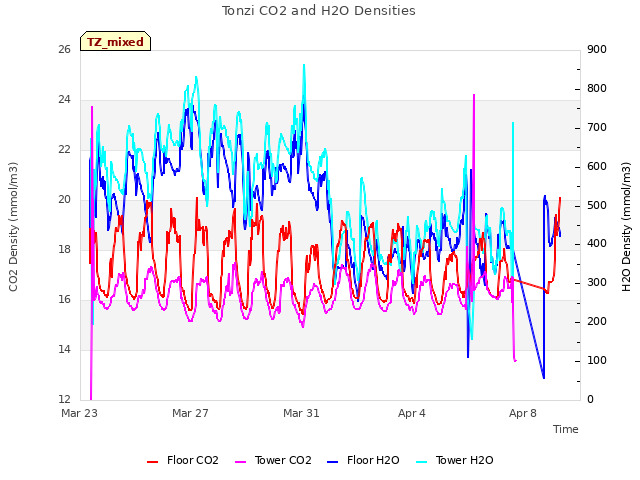
Task: Click the Apr 4 x-axis tick label
Action: [x=412, y=413]
